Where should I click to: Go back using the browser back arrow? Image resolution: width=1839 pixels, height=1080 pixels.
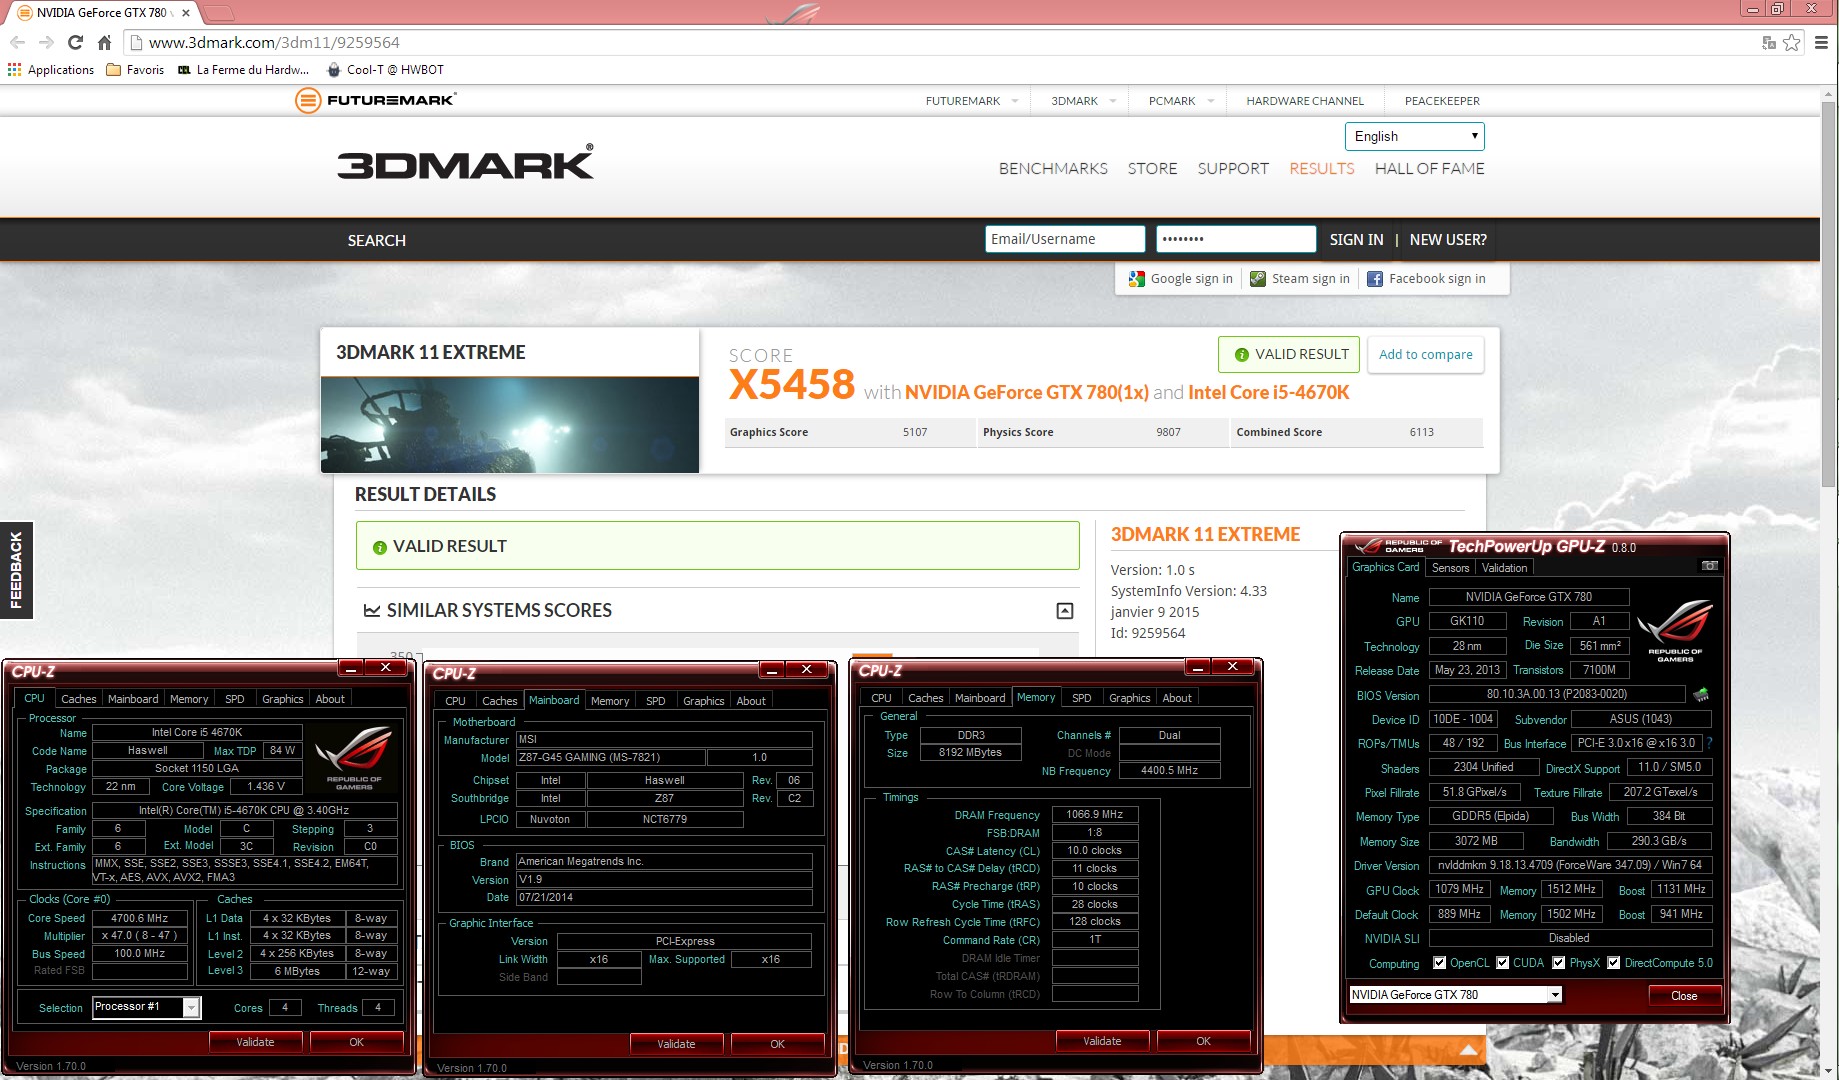click(17, 42)
